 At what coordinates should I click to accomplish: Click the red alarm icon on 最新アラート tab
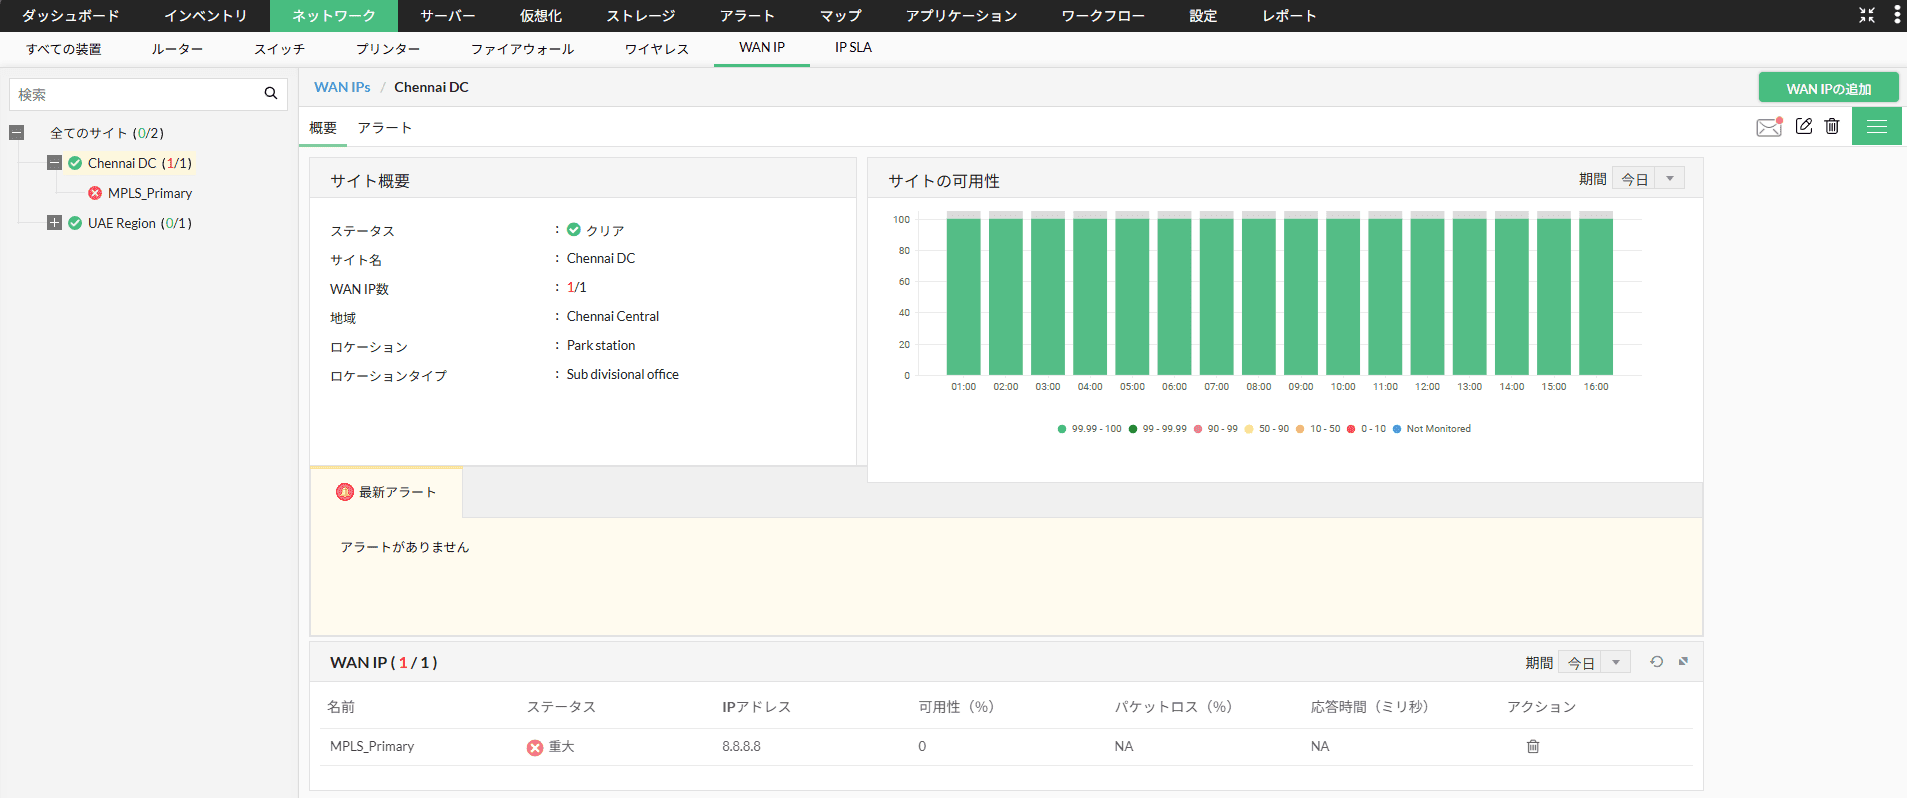[345, 492]
